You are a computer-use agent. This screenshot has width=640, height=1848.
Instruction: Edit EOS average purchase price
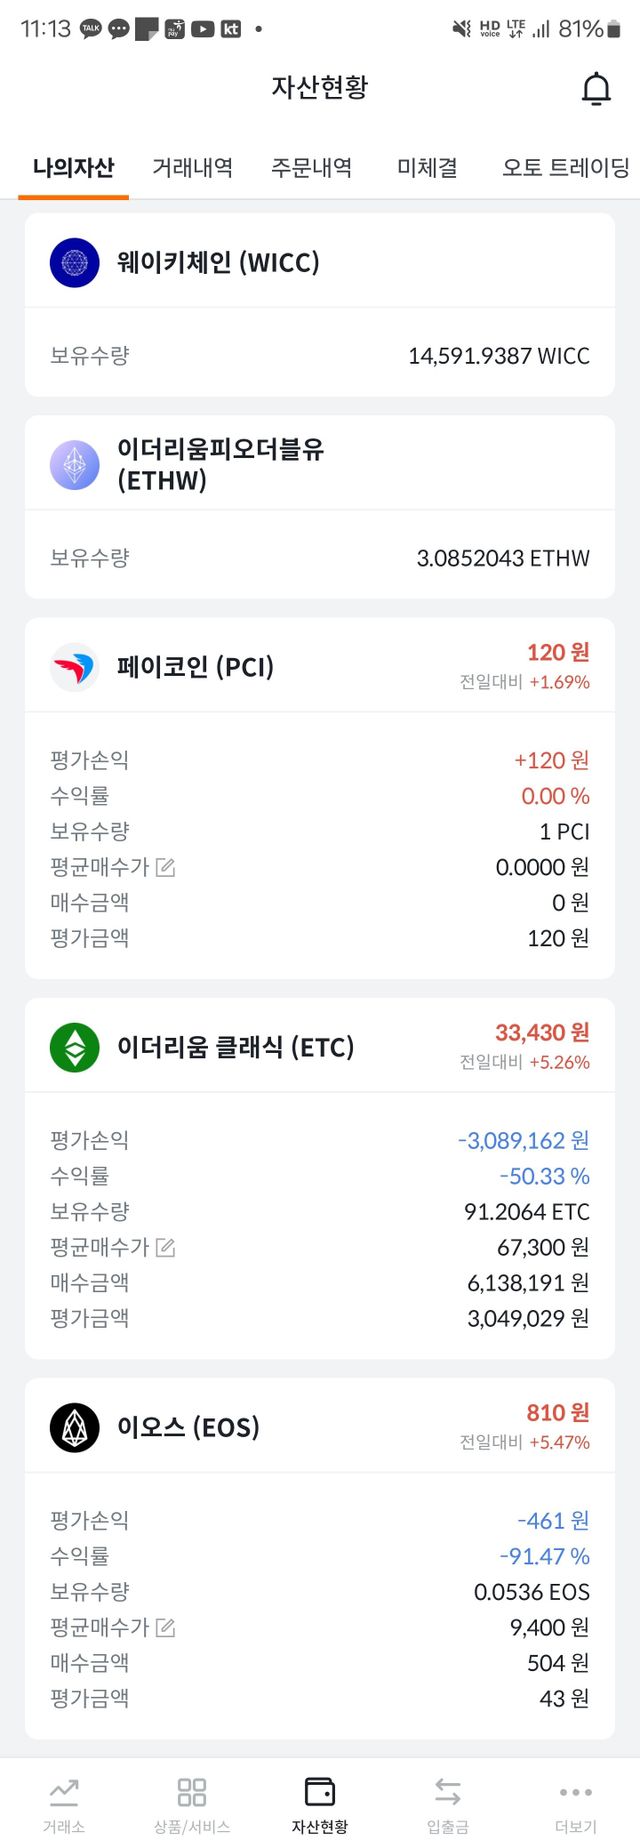point(166,1627)
